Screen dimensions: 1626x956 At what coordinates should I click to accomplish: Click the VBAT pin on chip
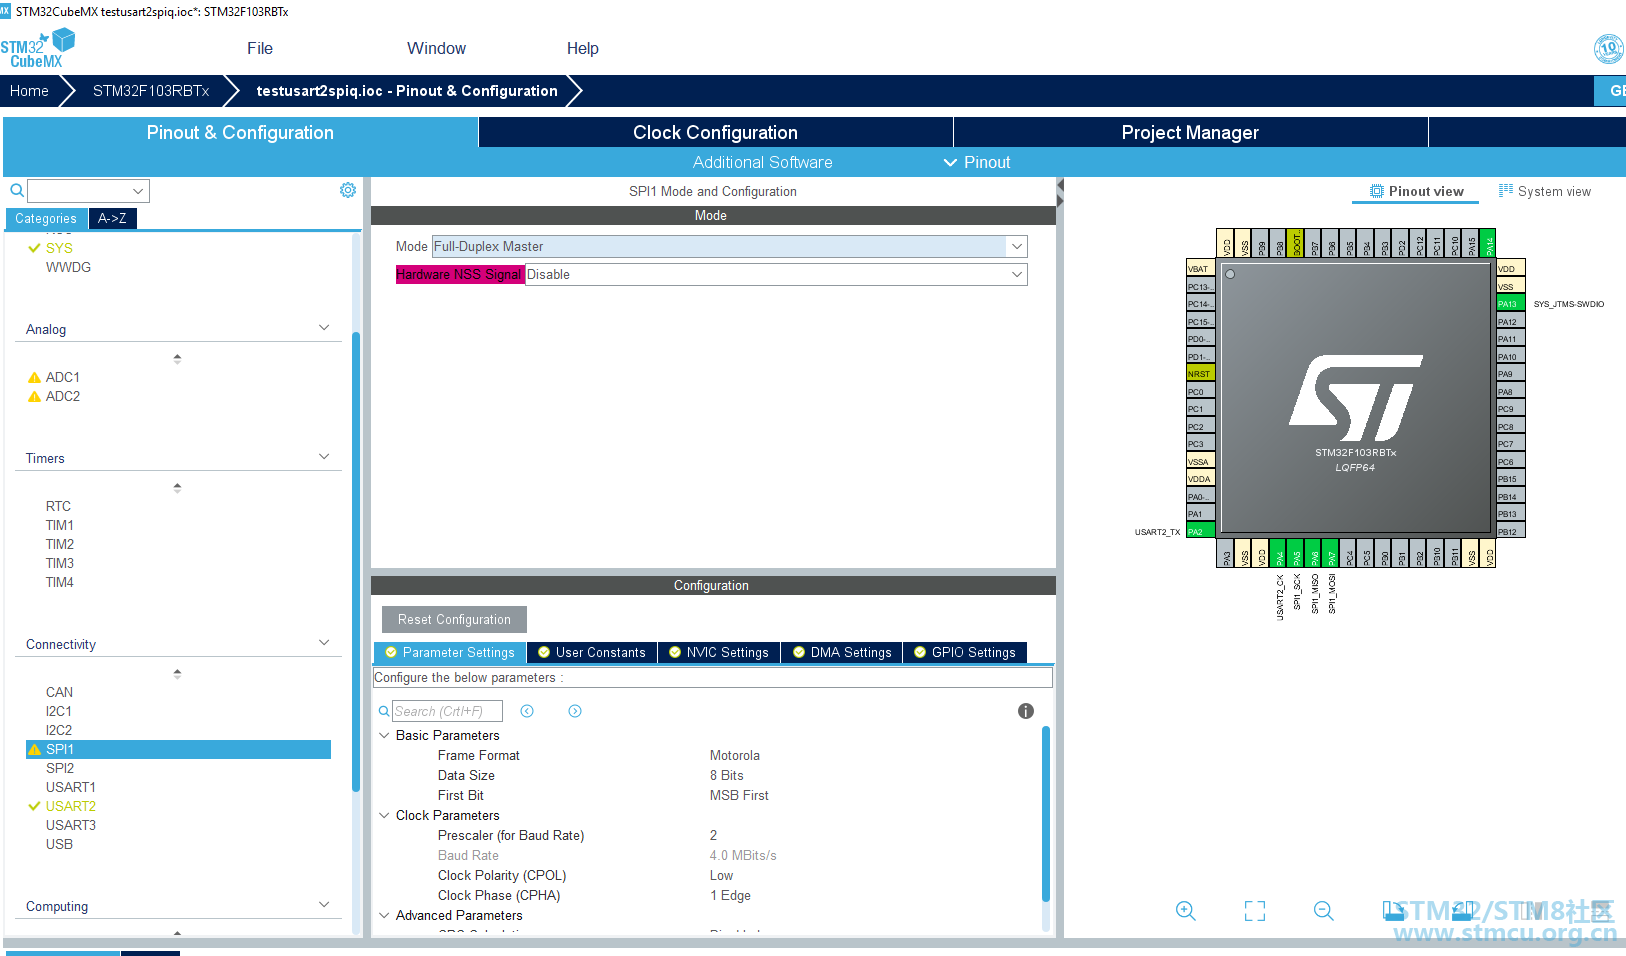pos(1200,269)
